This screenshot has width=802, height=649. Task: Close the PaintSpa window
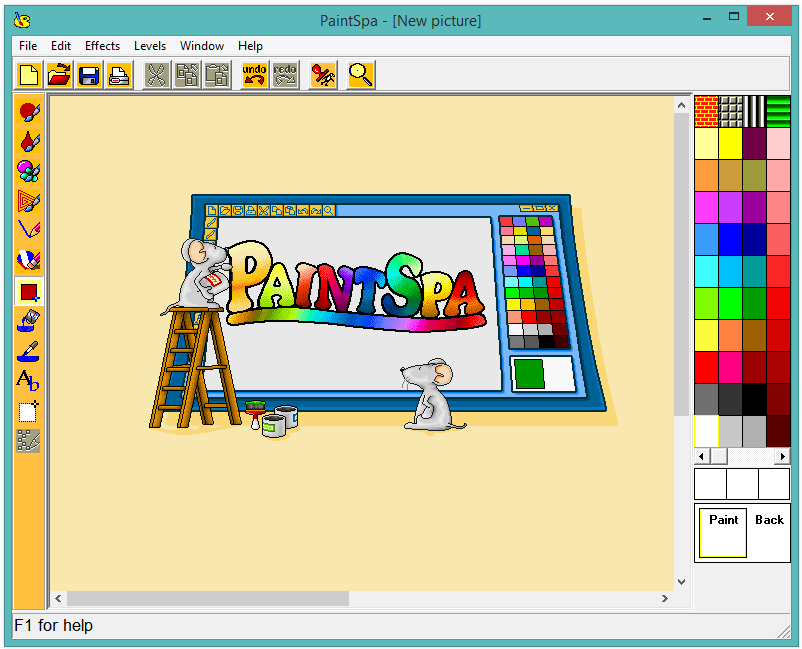click(x=769, y=16)
